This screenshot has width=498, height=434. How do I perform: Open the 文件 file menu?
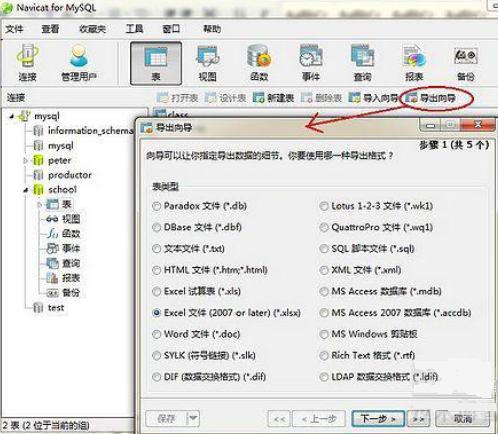(14, 29)
